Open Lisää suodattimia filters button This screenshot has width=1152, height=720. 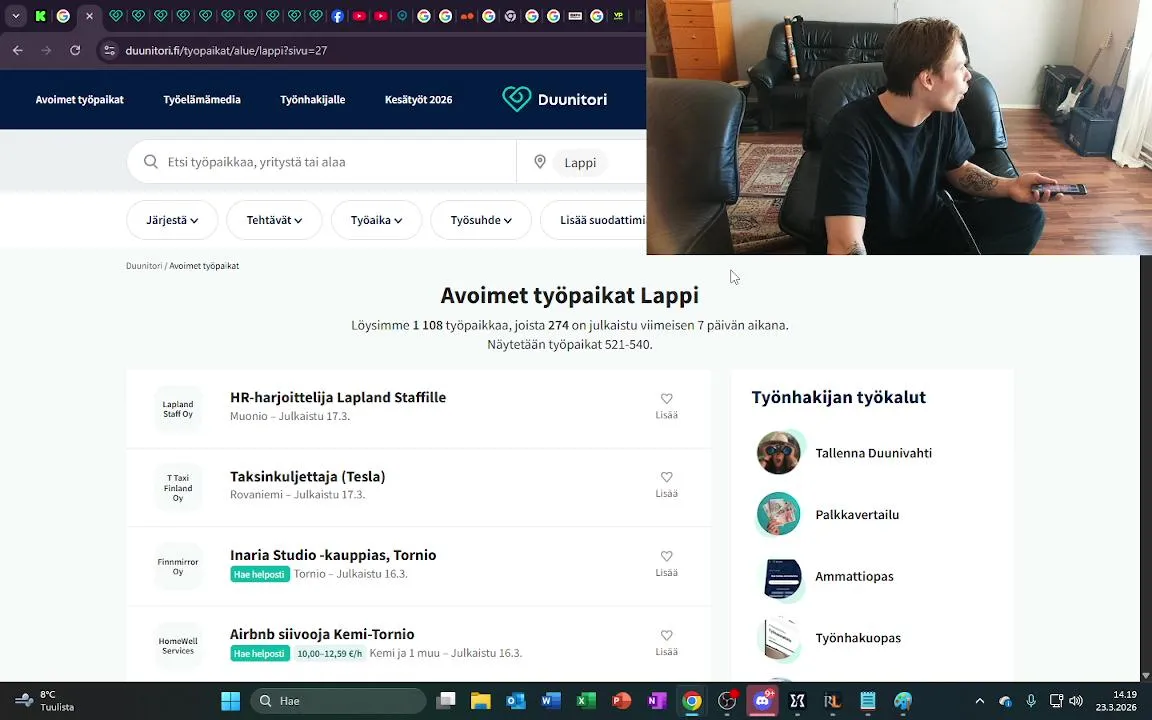[x=594, y=220]
